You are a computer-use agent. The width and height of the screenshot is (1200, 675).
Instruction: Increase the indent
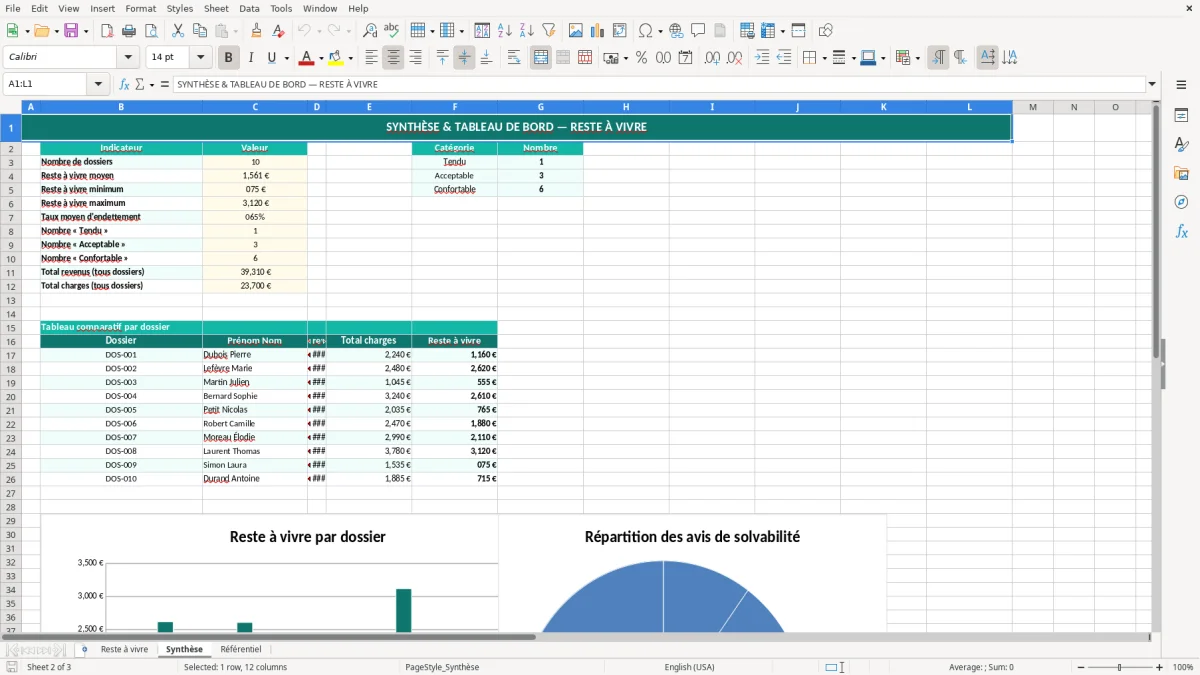[x=762, y=58]
